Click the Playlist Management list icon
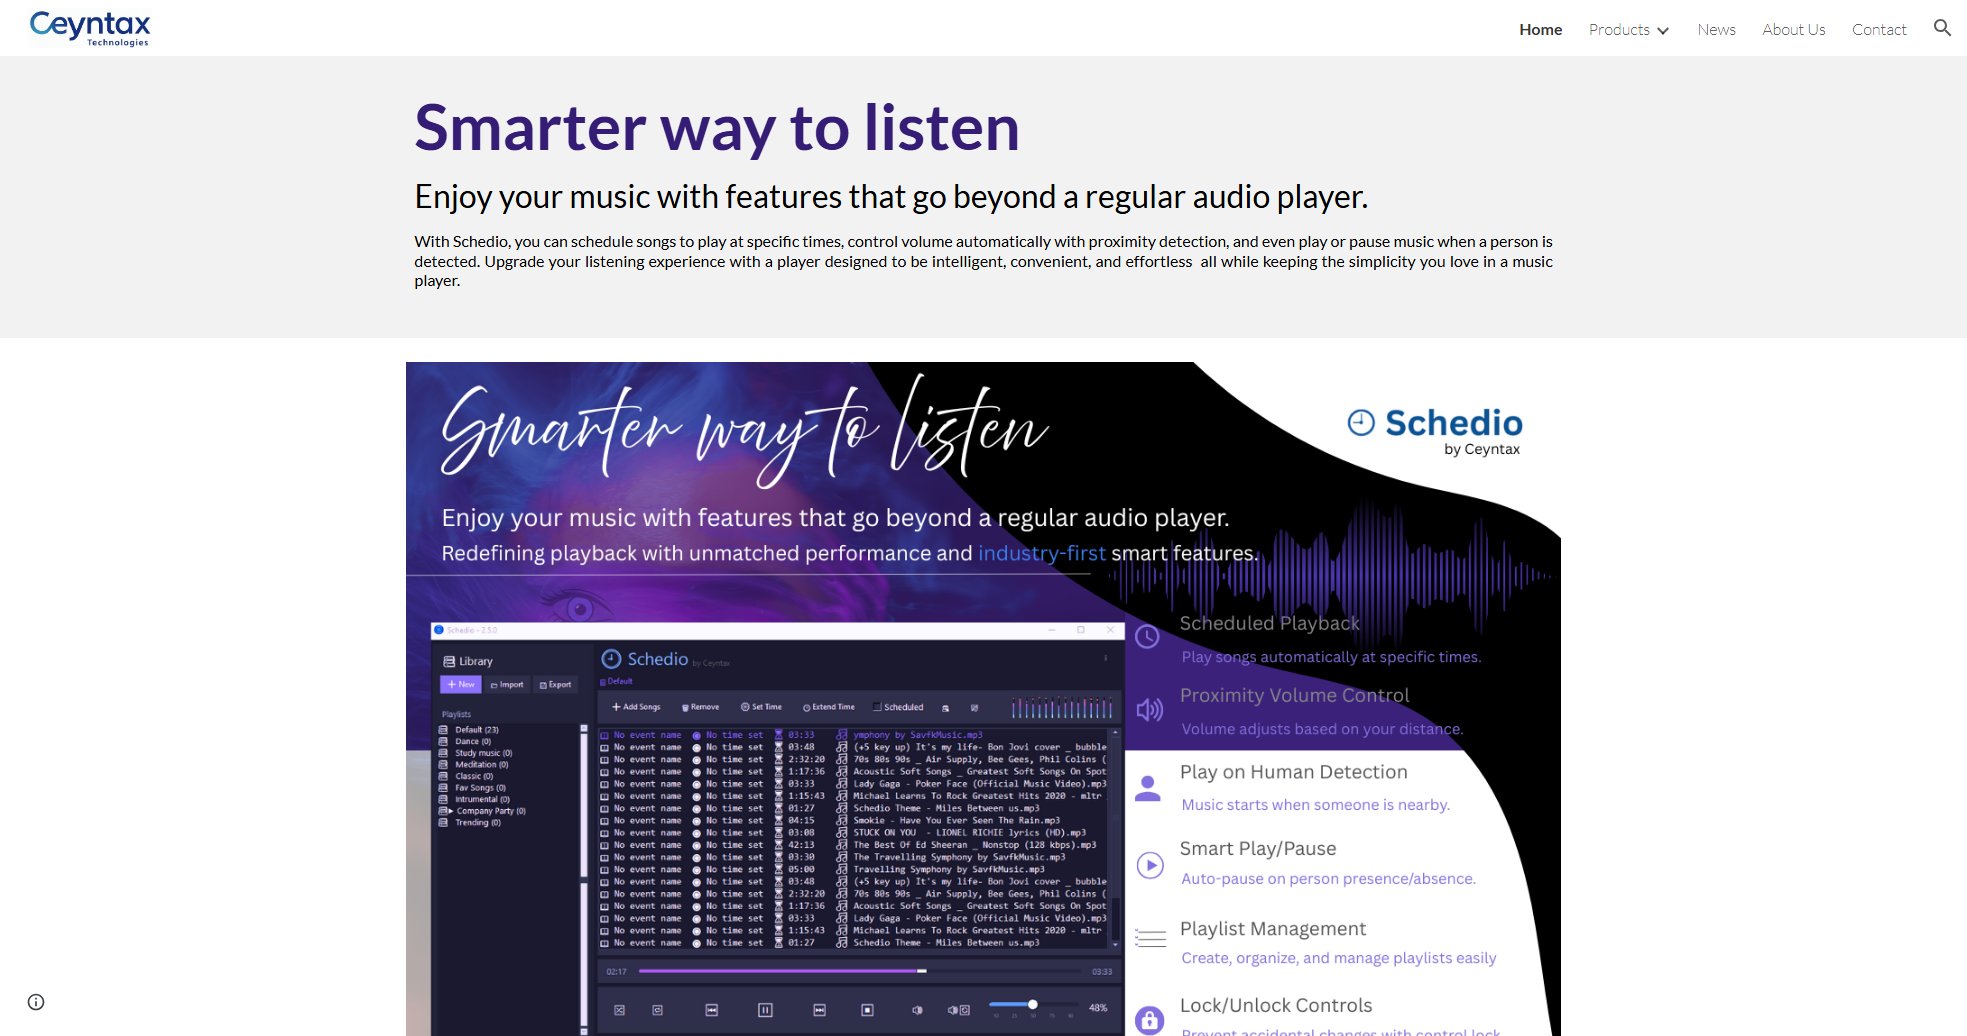Viewport: 1967px width, 1036px height. pyautogui.click(x=1150, y=939)
